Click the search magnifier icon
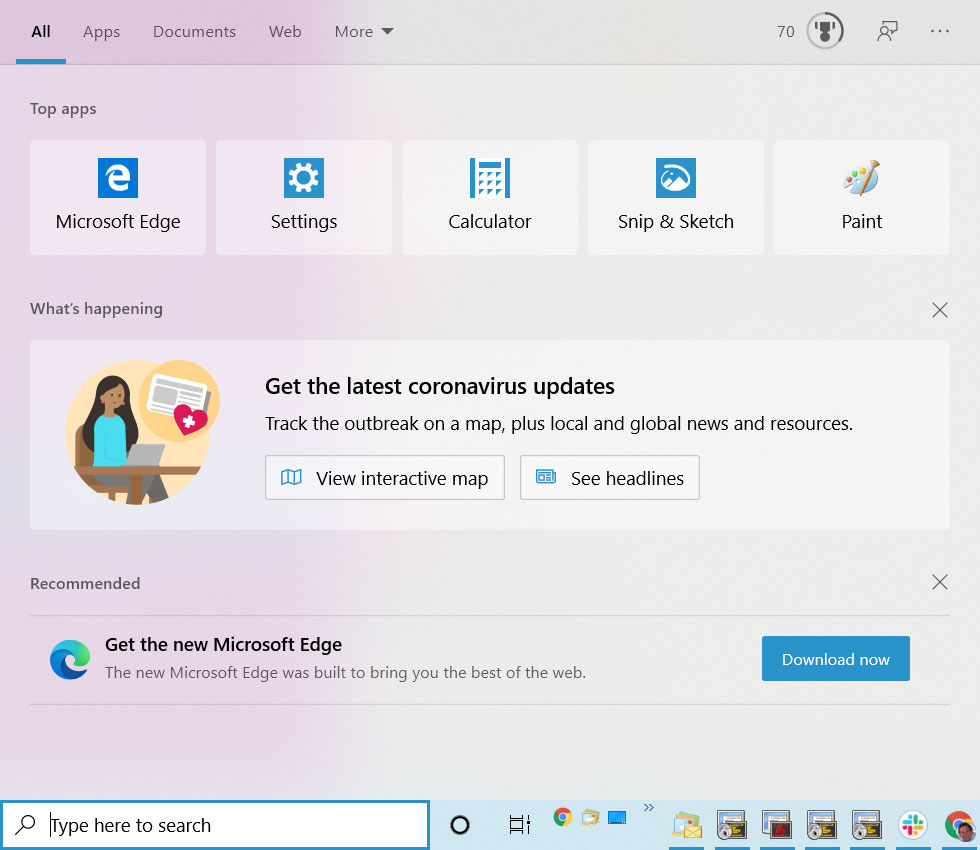 pyautogui.click(x=25, y=825)
